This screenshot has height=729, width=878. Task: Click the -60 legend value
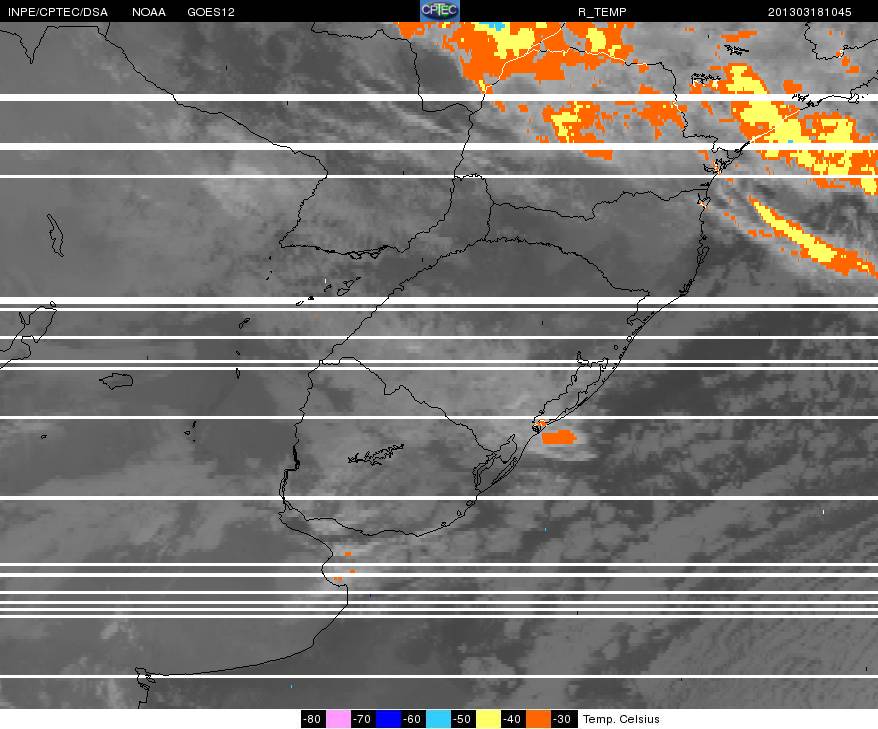coord(413,719)
